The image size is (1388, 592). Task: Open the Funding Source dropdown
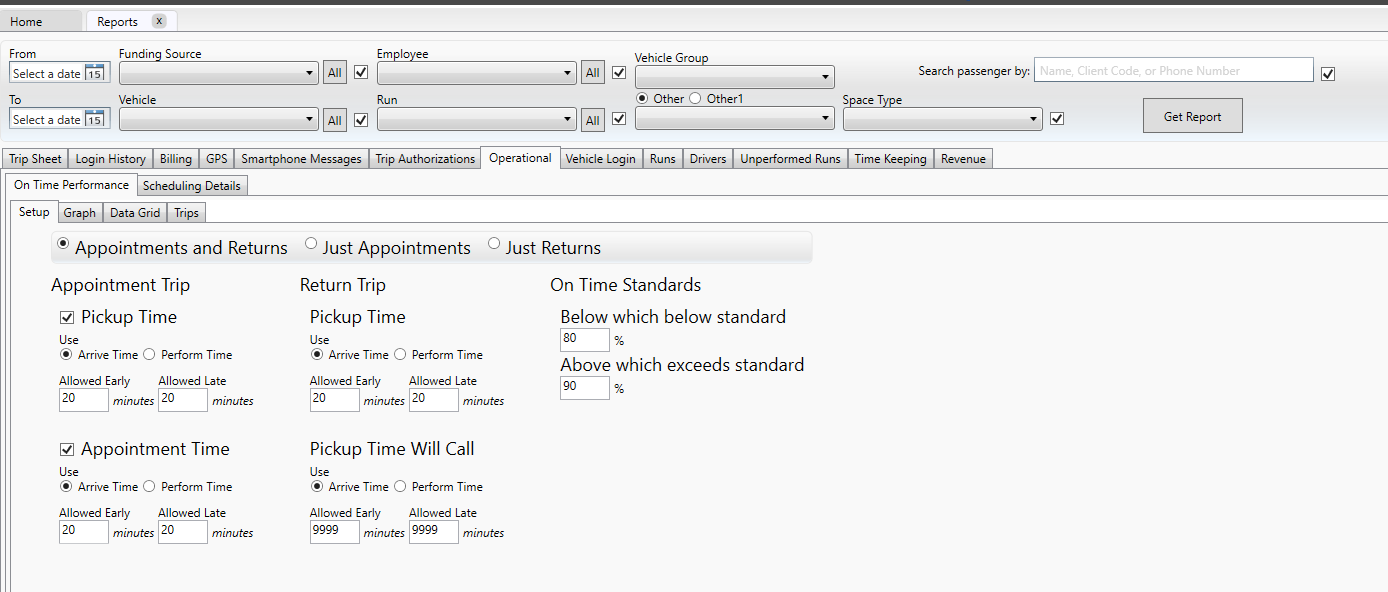[x=218, y=72]
